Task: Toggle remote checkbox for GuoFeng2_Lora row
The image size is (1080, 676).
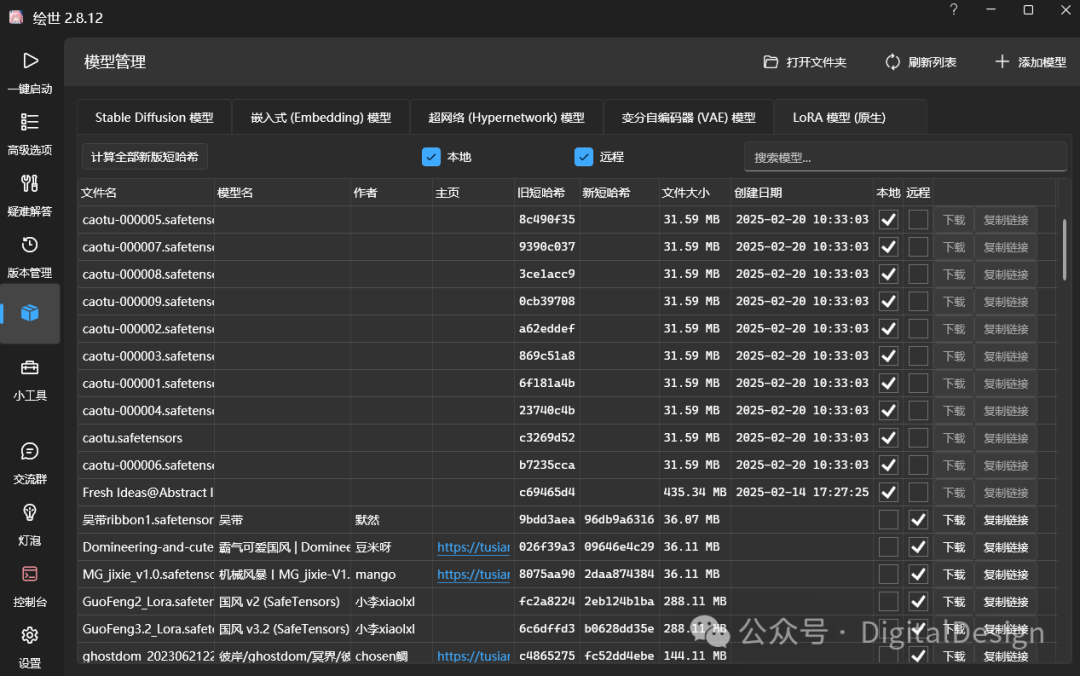Action: (918, 602)
